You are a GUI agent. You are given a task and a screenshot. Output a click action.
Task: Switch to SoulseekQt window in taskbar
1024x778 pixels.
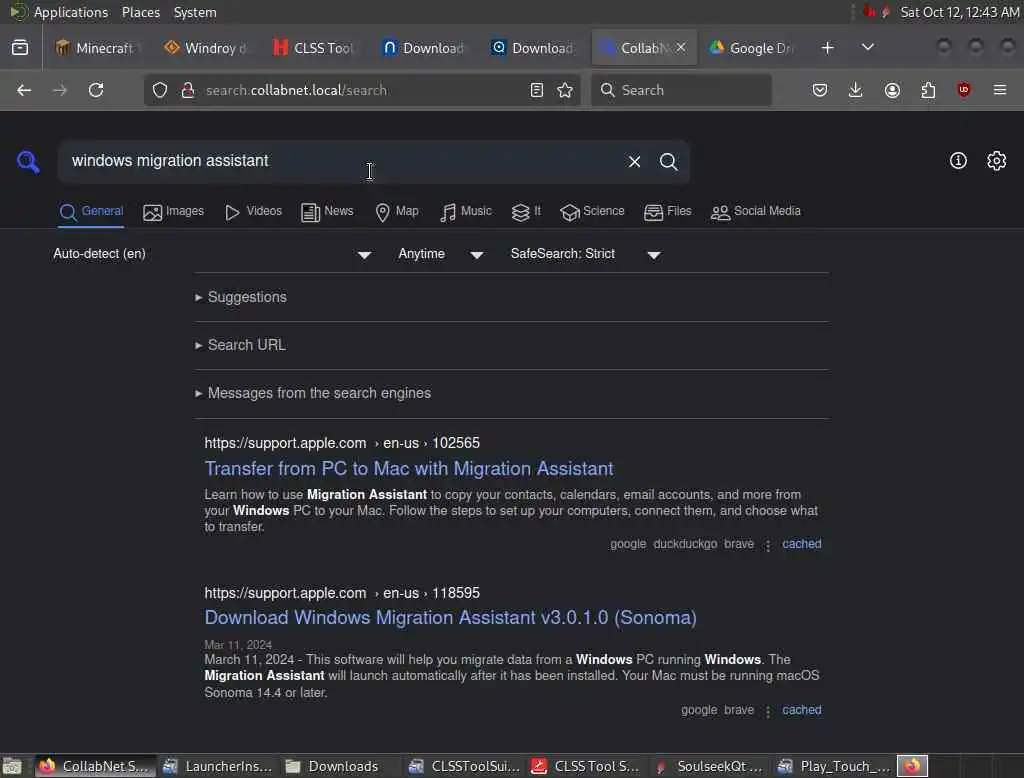click(x=709, y=766)
